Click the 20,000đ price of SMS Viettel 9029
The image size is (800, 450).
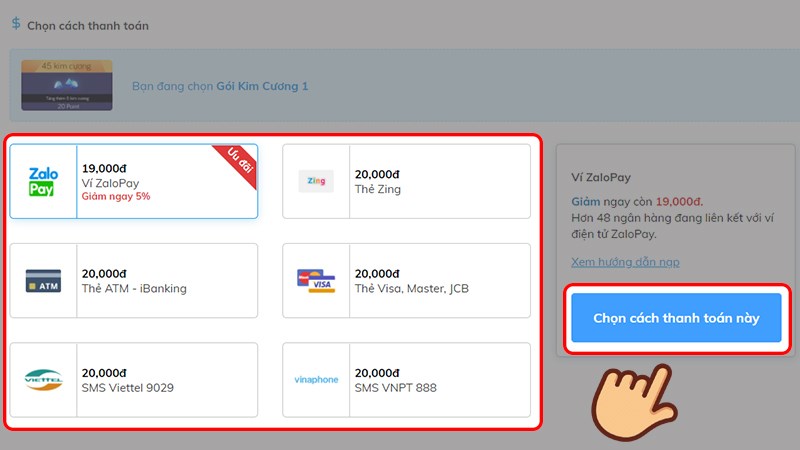(104, 373)
